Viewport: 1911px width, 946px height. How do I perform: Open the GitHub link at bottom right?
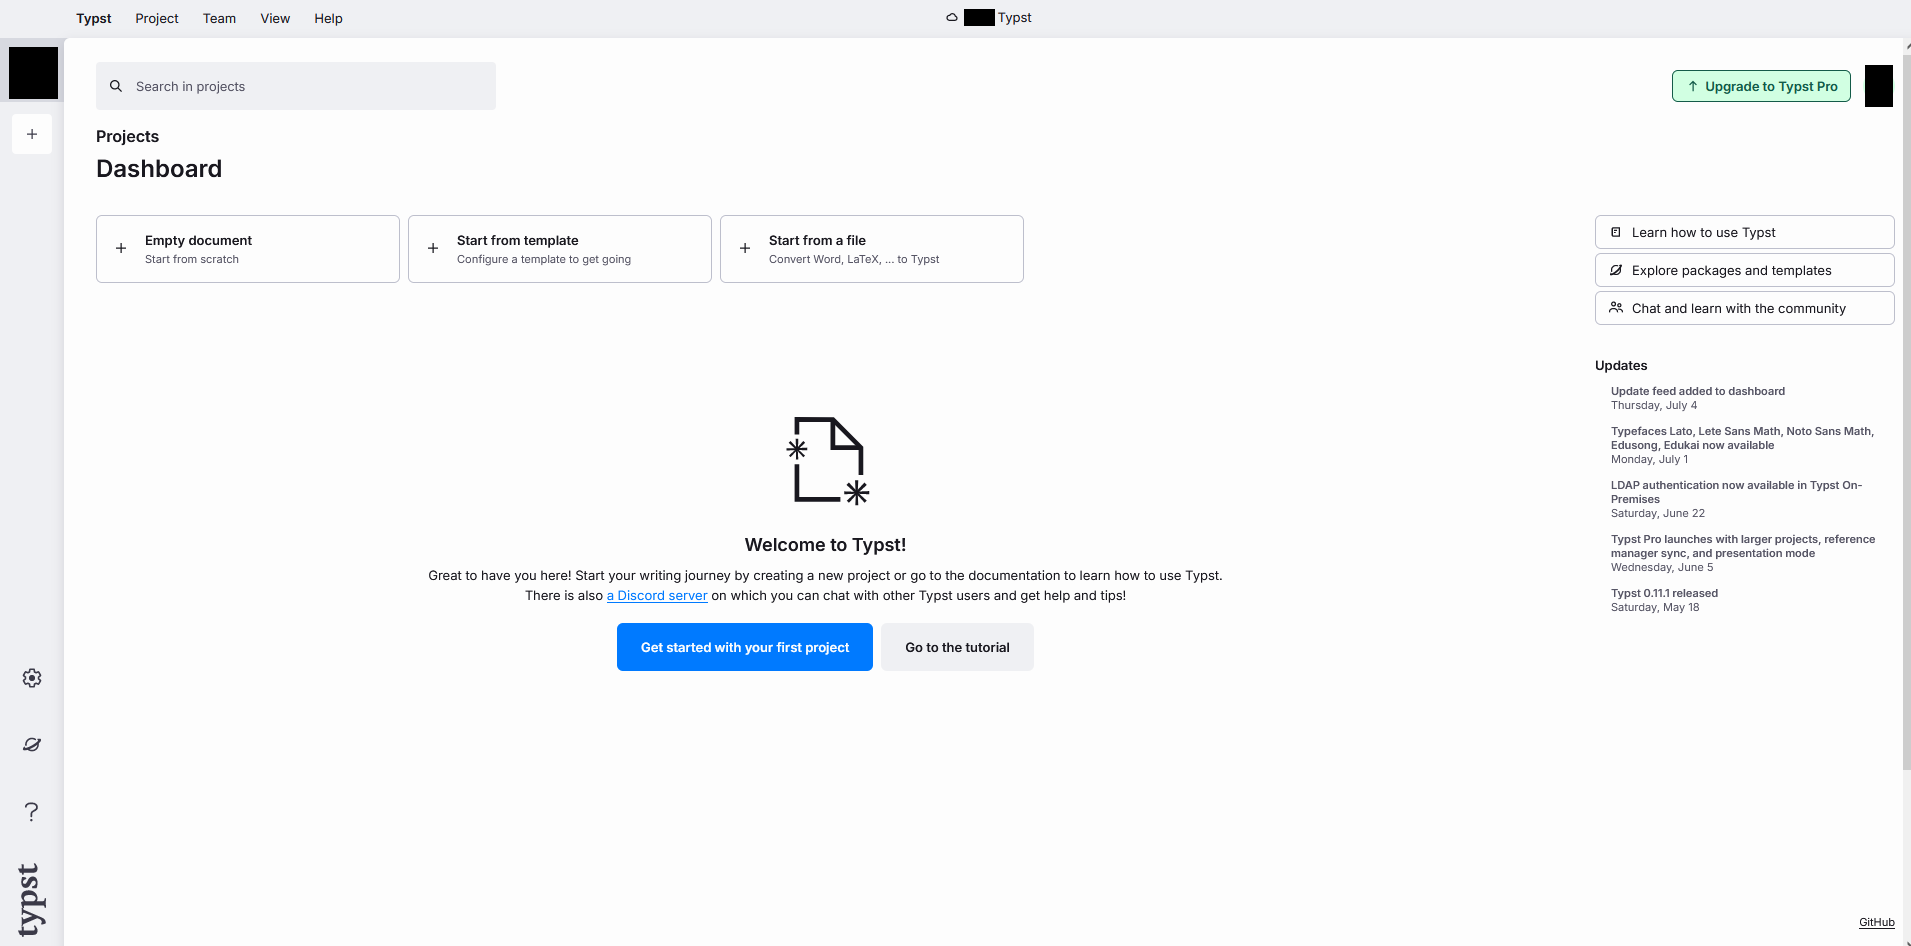(x=1877, y=922)
